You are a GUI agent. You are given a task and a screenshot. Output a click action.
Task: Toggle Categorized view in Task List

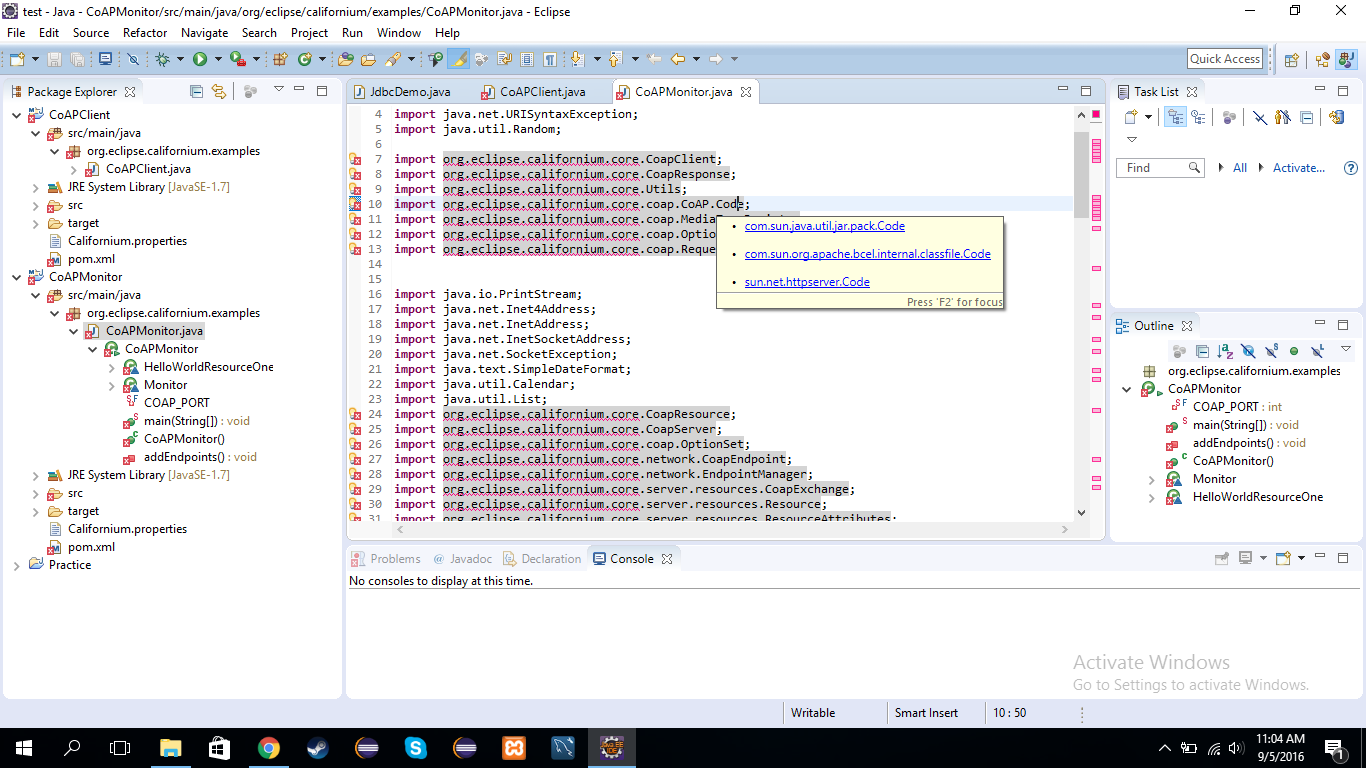pos(1176,117)
